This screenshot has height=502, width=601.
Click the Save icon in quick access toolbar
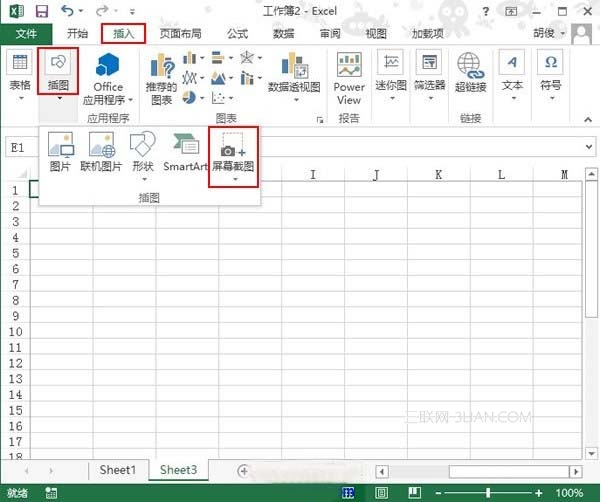point(42,11)
